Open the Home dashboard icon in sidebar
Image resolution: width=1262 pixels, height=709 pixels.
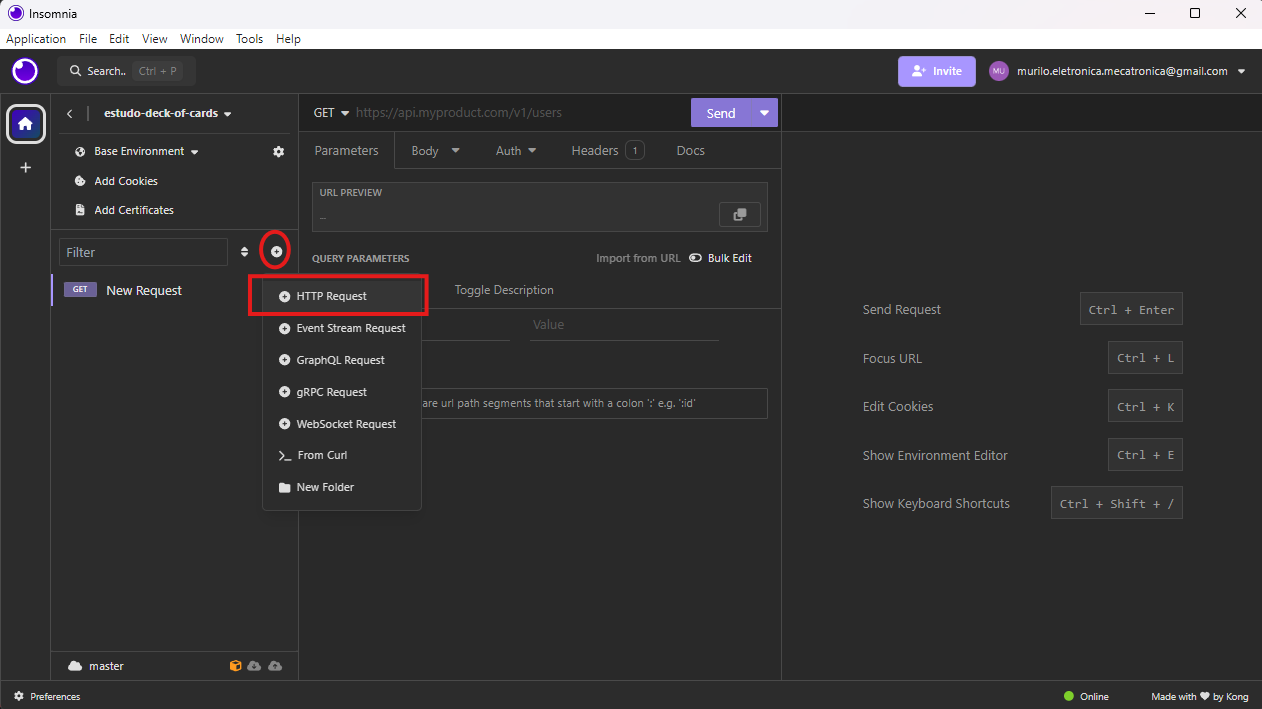[x=26, y=124]
